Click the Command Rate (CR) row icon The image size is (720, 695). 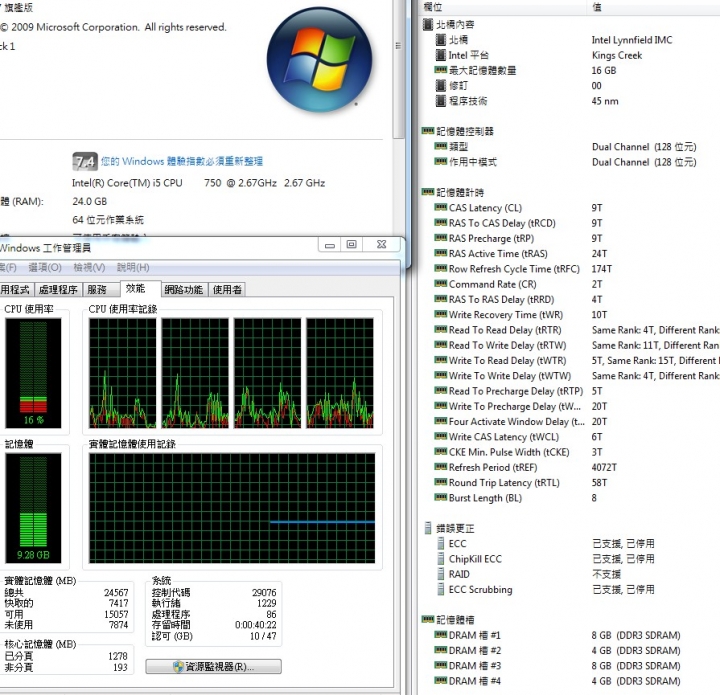pos(441,284)
